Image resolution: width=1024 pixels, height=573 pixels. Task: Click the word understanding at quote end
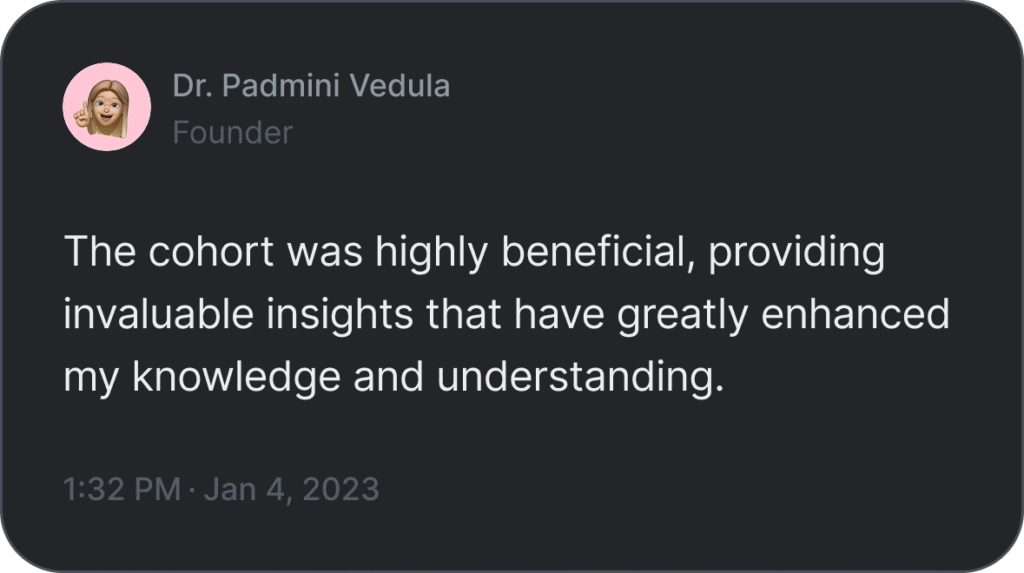pyautogui.click(x=581, y=377)
